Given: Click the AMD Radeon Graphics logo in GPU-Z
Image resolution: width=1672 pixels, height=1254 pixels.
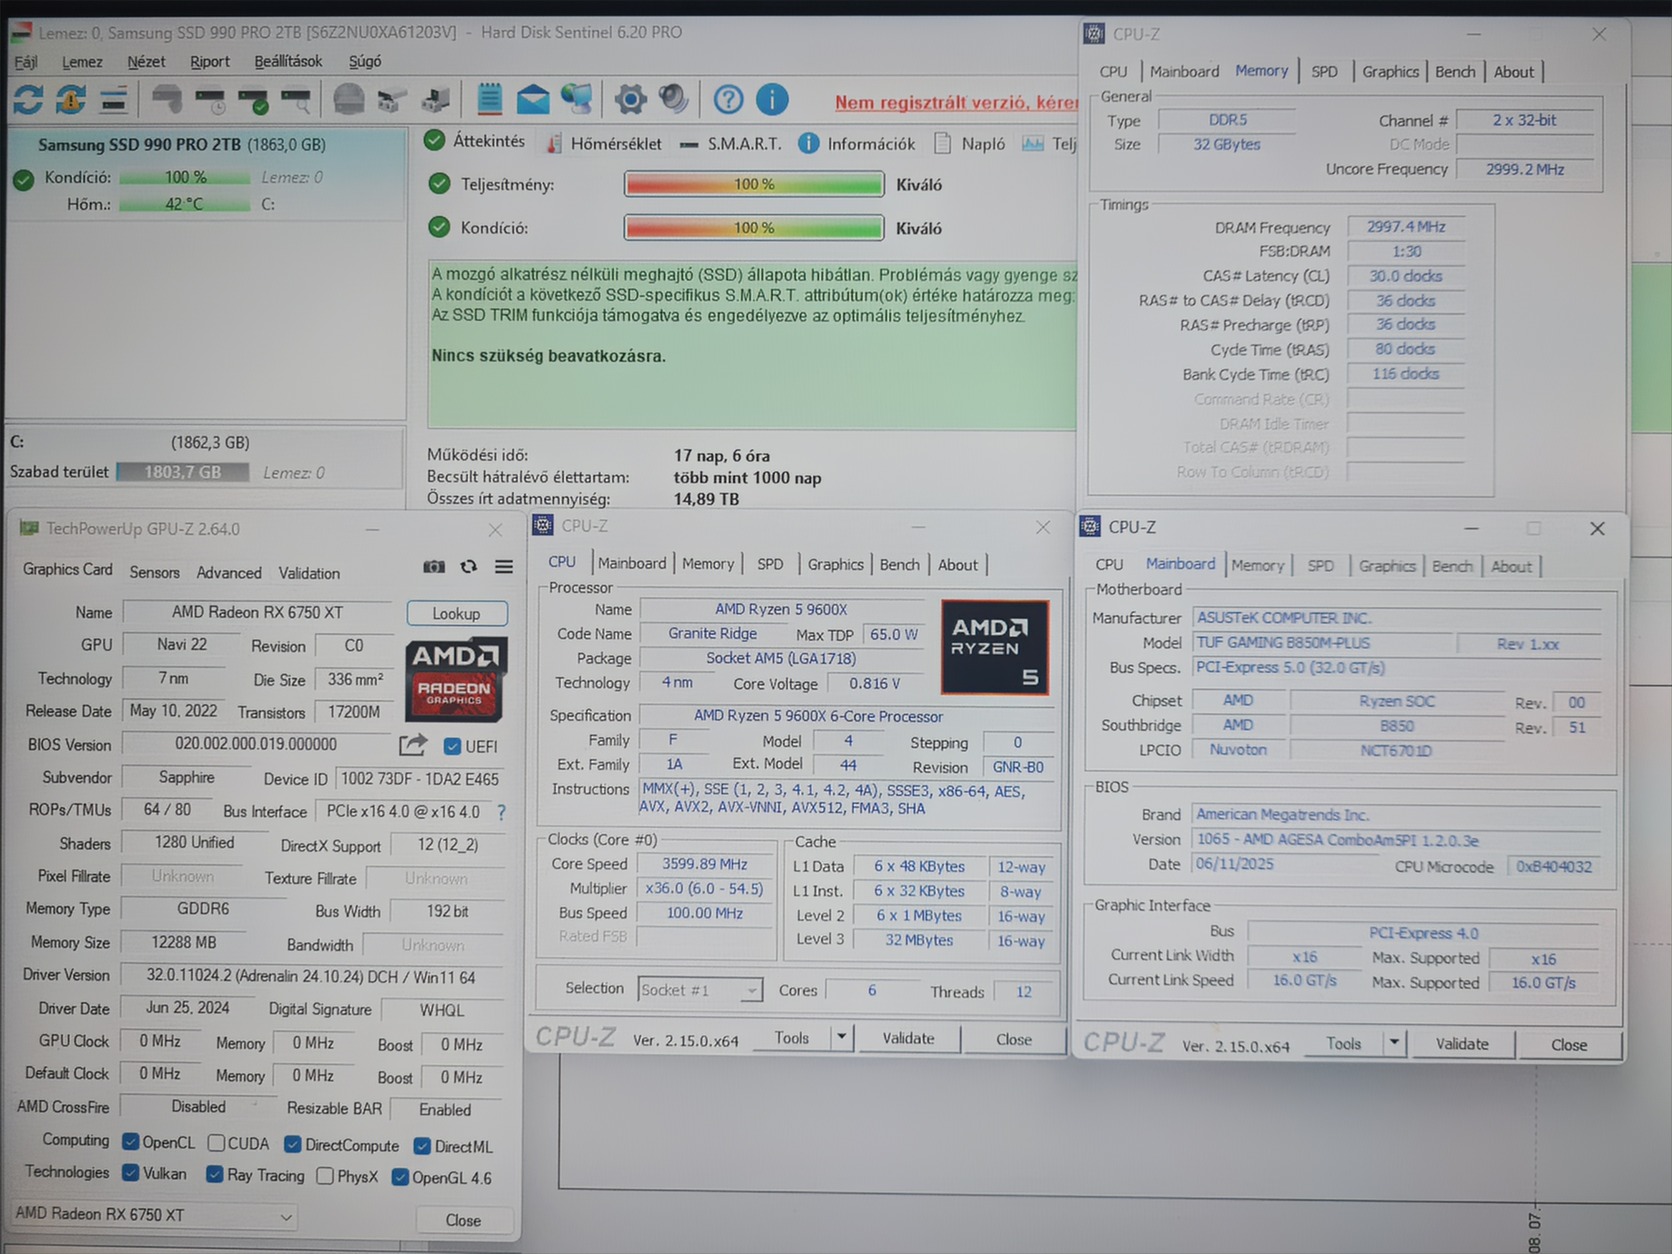Looking at the screenshot, I should (x=456, y=678).
